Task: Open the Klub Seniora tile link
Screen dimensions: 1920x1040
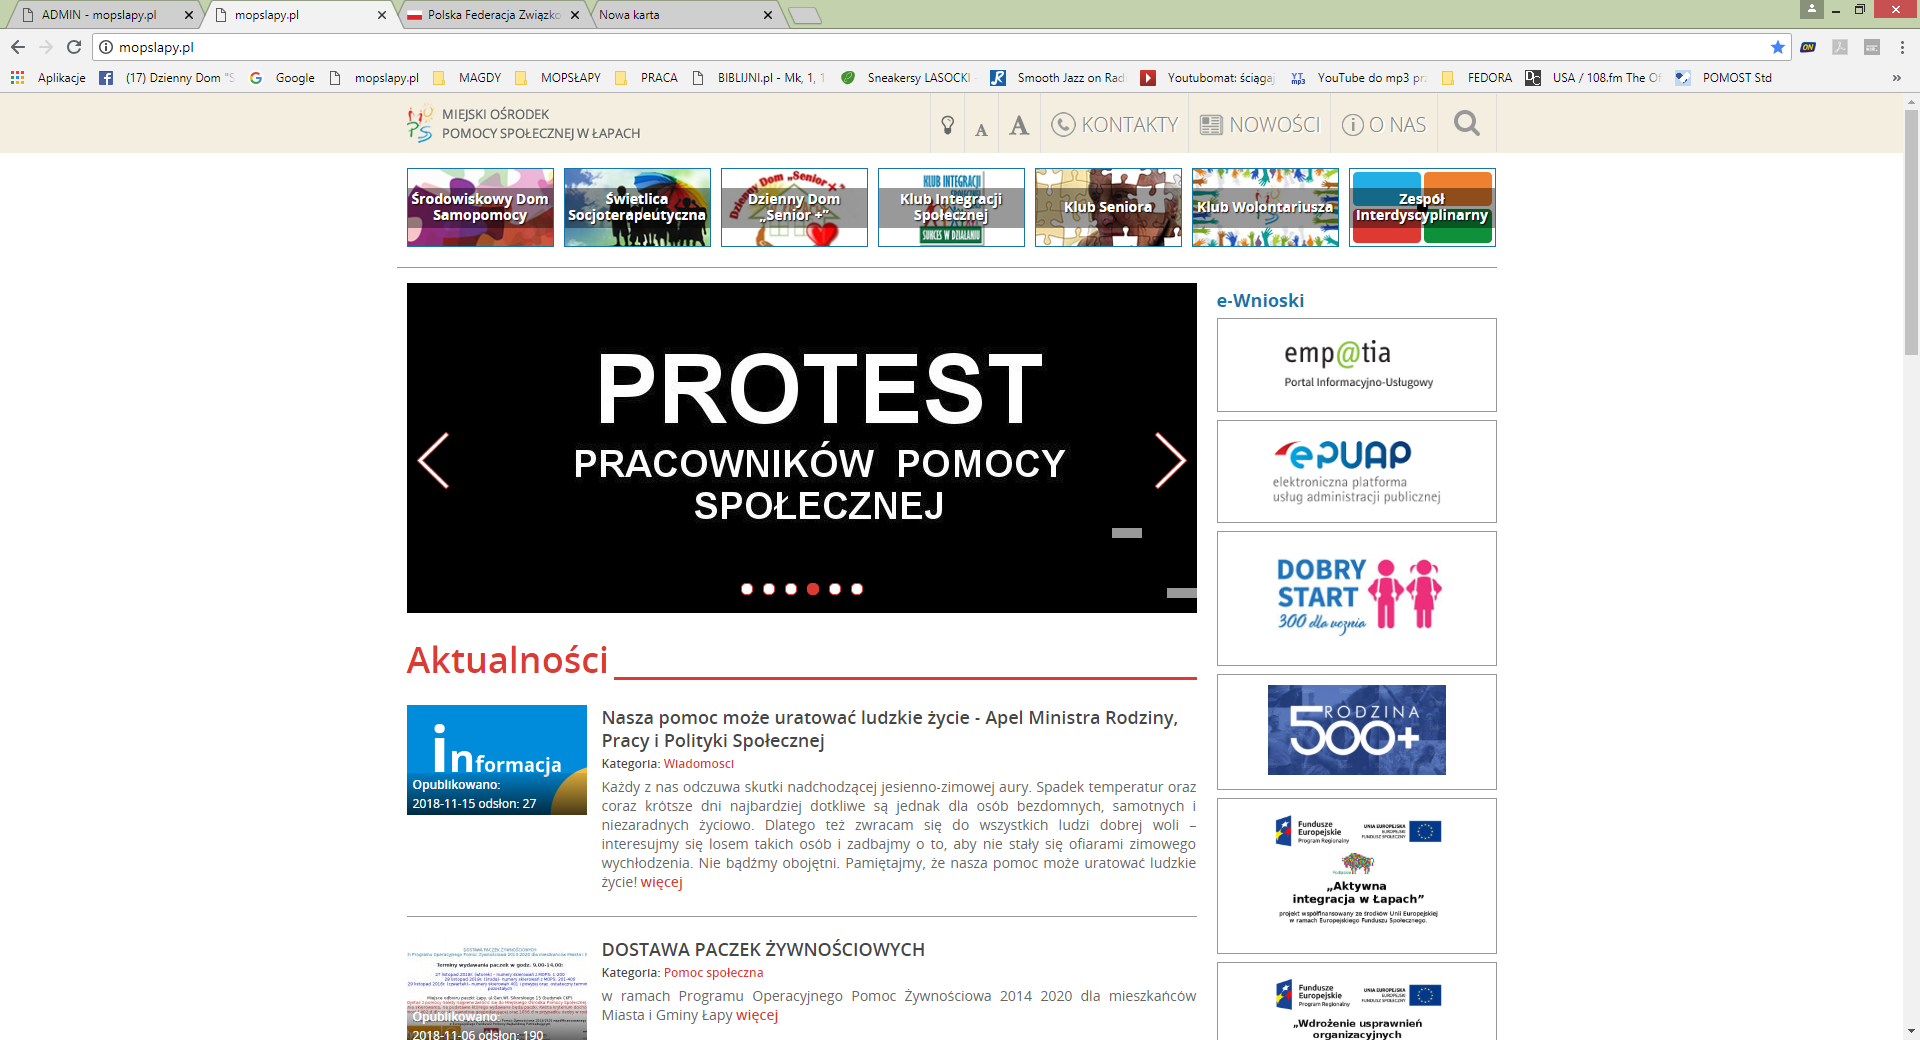Action: click(1108, 207)
